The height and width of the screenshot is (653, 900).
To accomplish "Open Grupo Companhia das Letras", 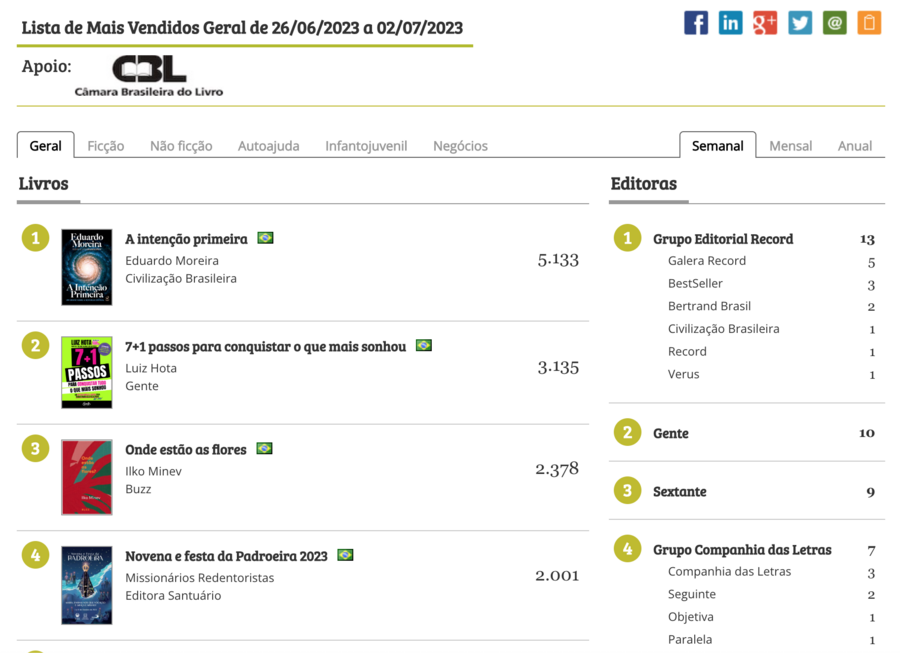I will [x=742, y=550].
